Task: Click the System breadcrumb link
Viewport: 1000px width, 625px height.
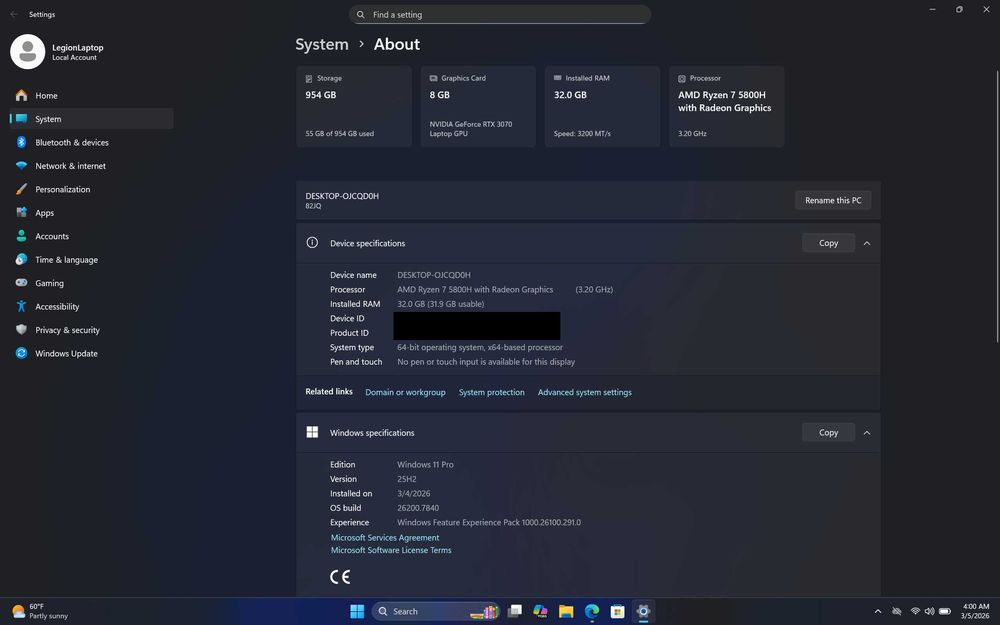Action: point(322,44)
